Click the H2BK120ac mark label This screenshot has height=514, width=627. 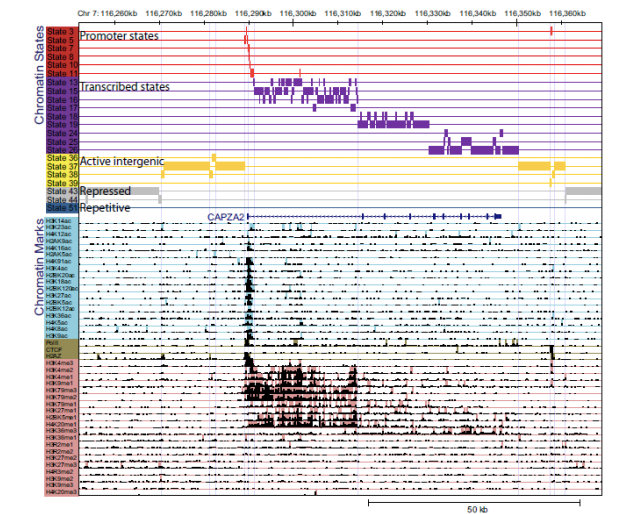tap(62, 288)
